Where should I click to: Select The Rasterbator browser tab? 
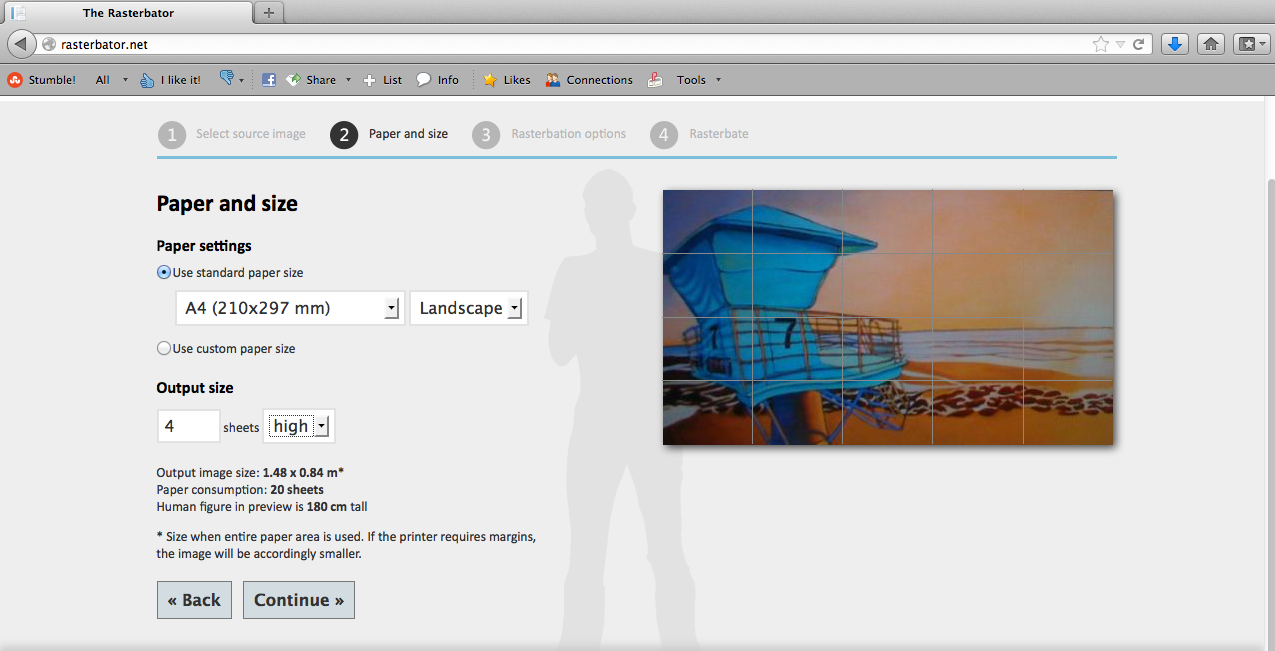[128, 13]
